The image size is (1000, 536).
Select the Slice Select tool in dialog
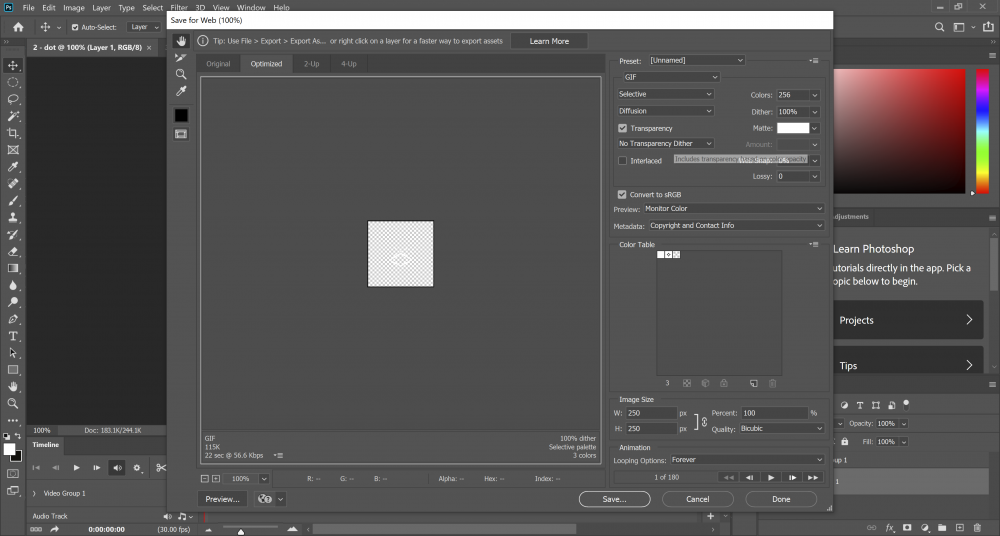coord(181,58)
